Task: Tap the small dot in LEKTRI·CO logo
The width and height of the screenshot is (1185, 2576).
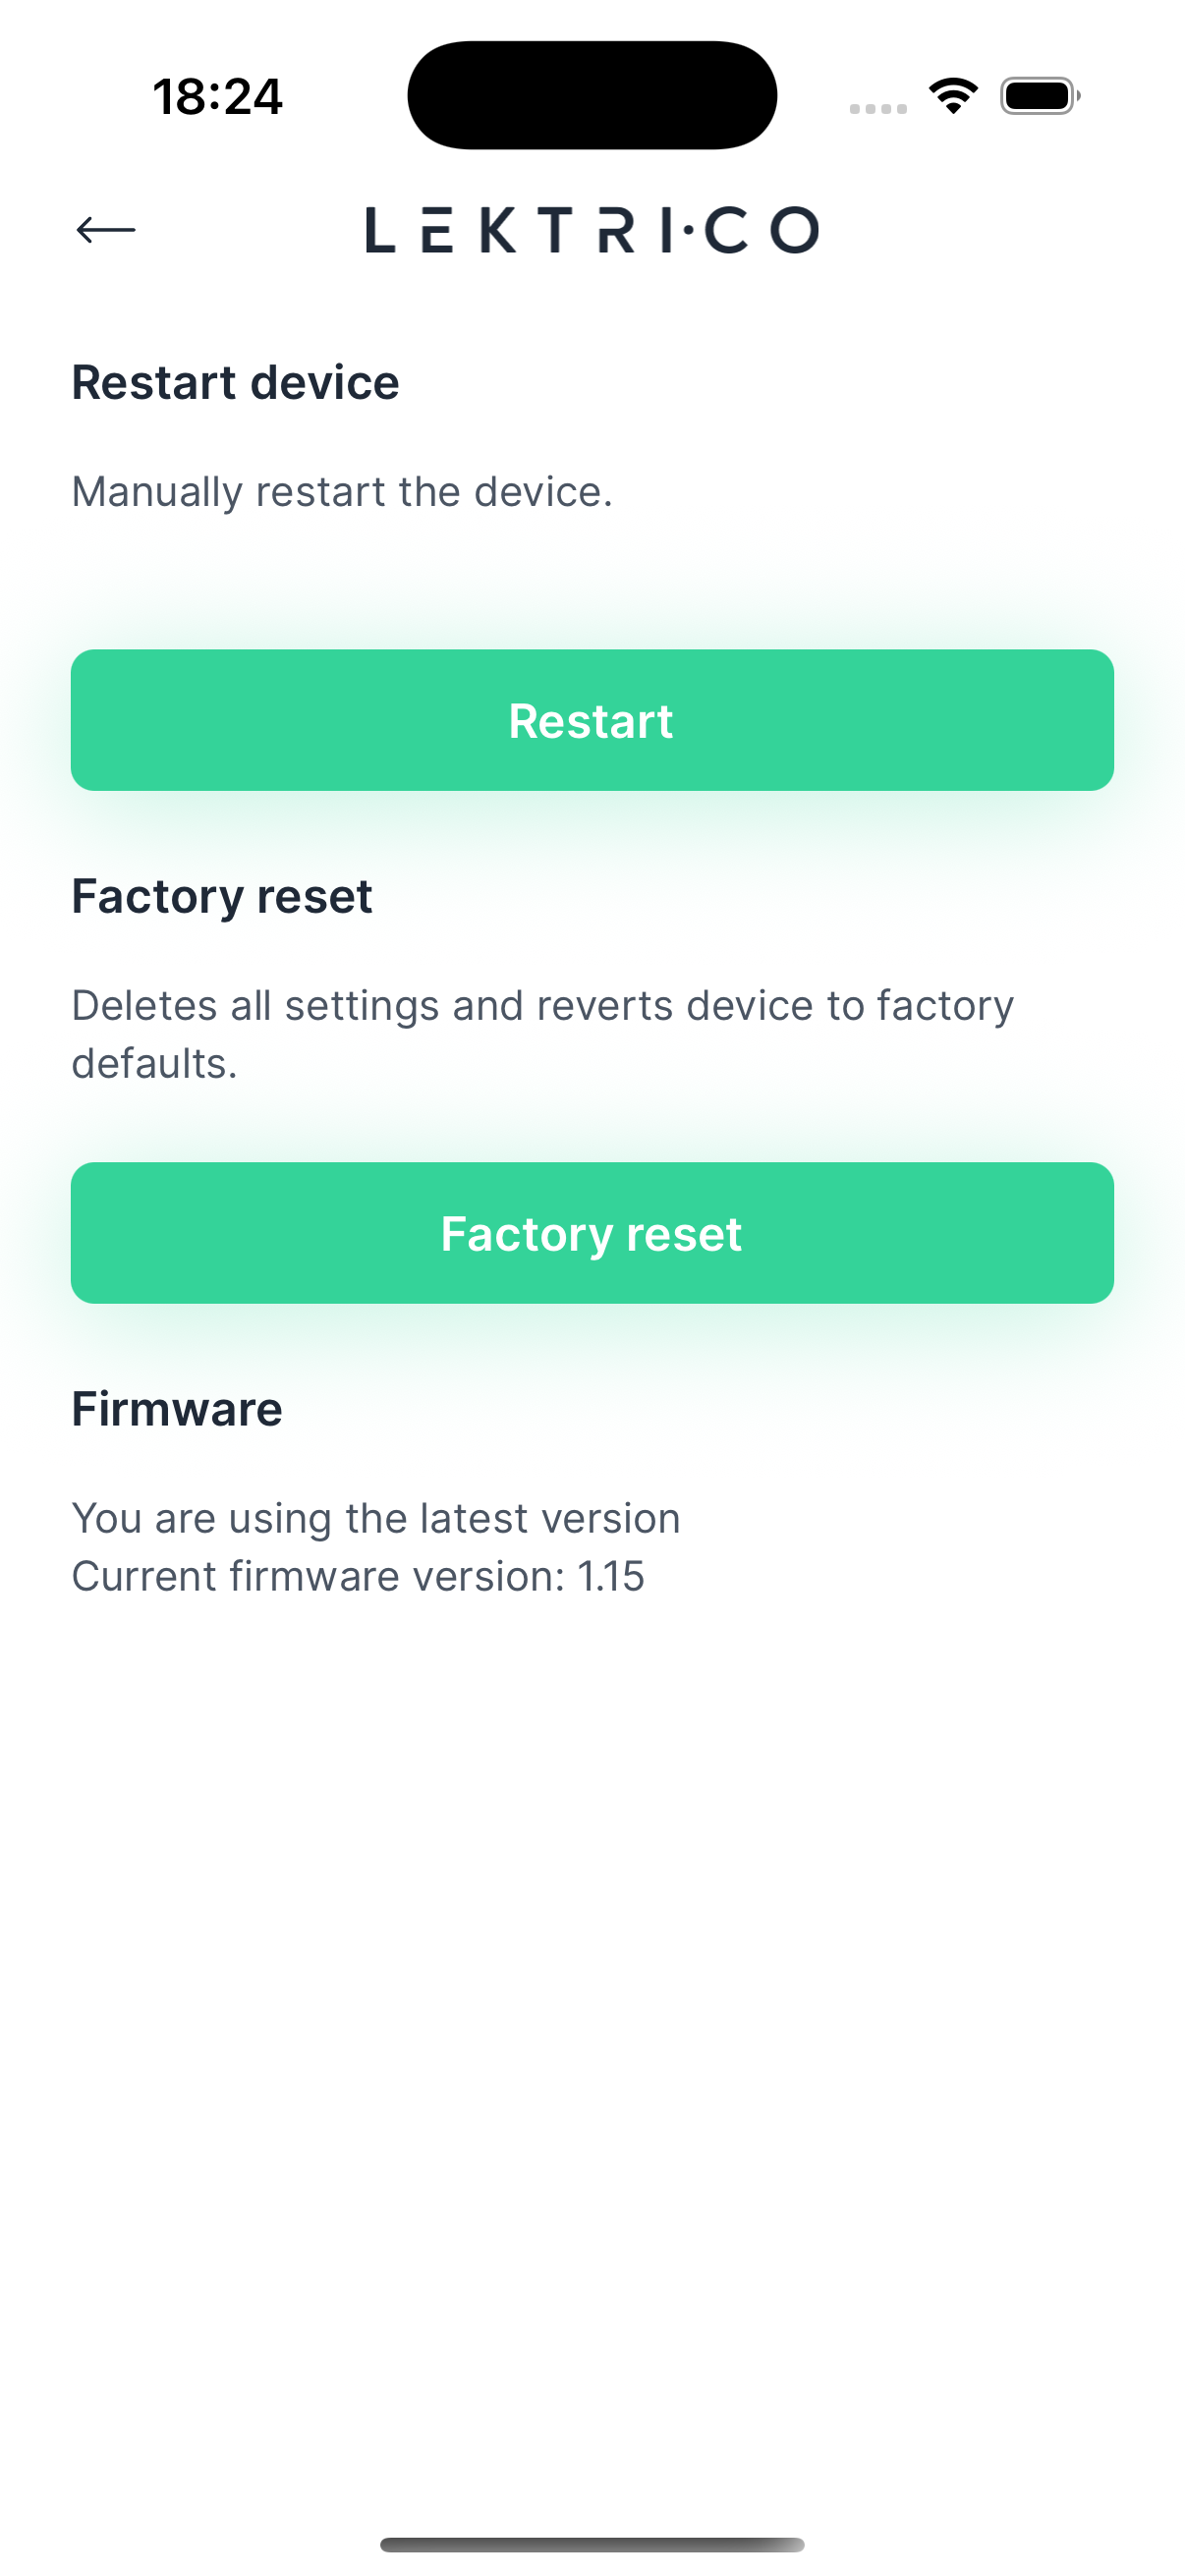Action: pos(688,231)
